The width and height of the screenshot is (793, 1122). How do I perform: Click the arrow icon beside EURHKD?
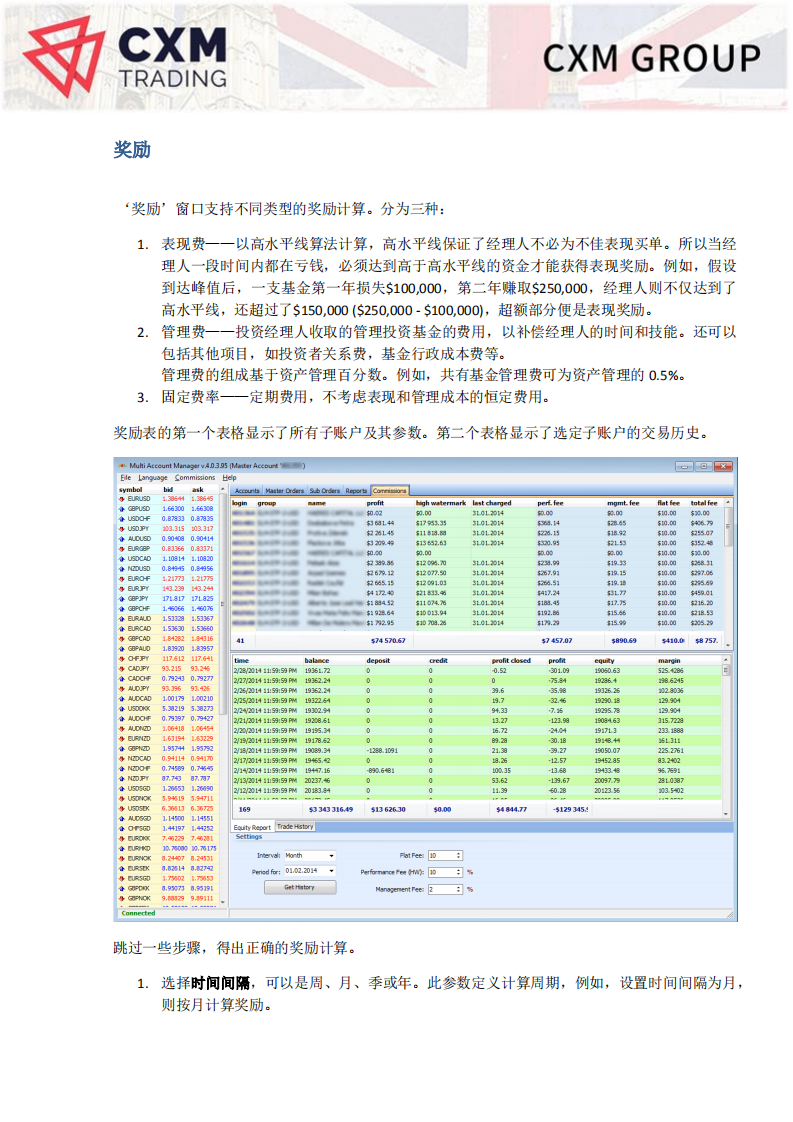click(122, 849)
